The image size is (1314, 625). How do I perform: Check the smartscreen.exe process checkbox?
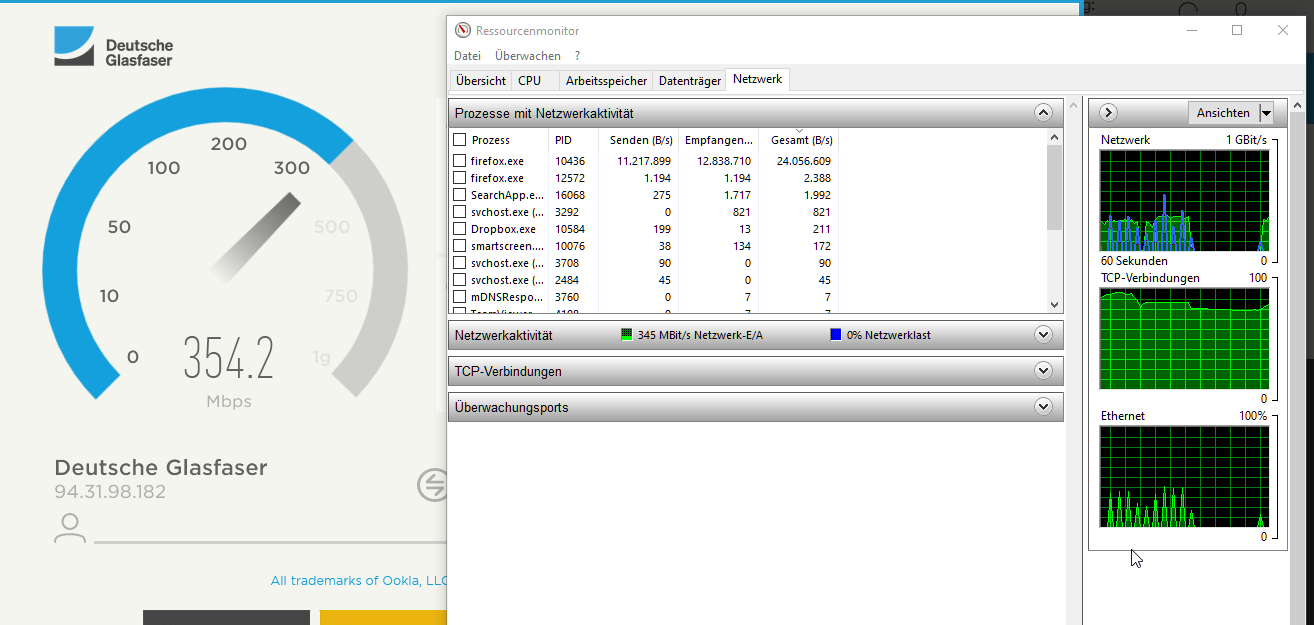[459, 246]
